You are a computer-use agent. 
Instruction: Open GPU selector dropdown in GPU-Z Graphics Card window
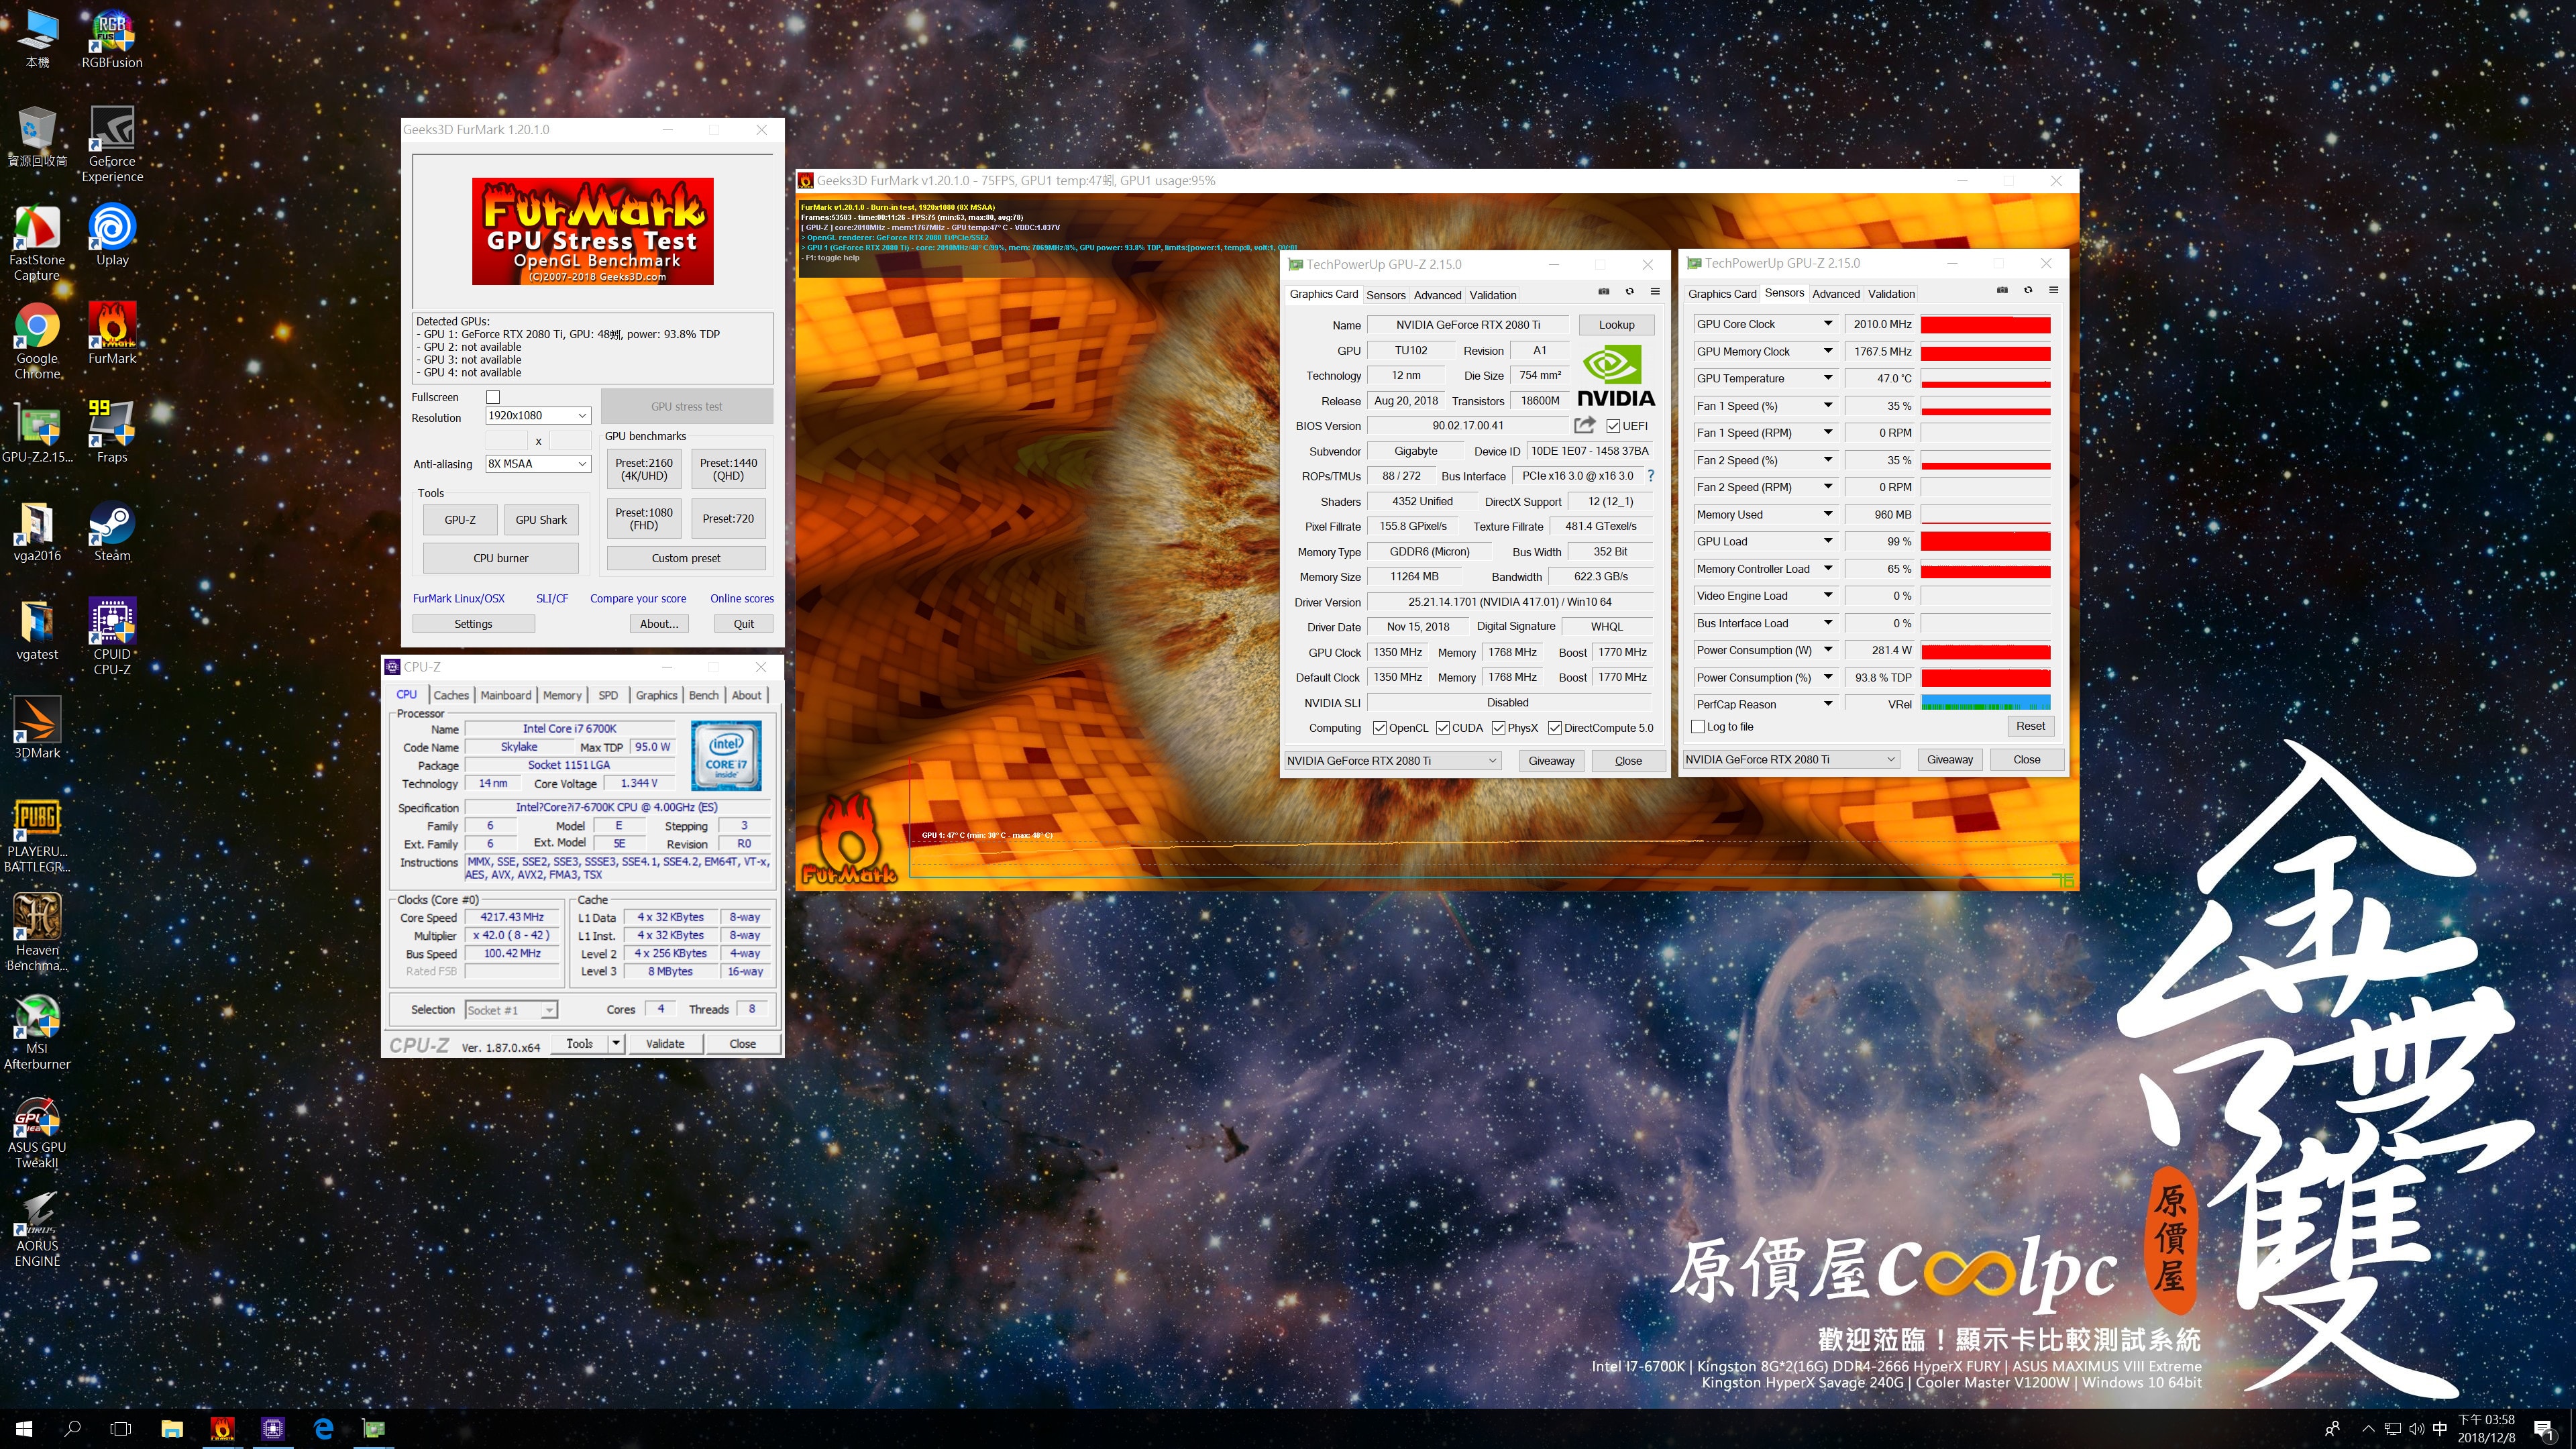1392,761
